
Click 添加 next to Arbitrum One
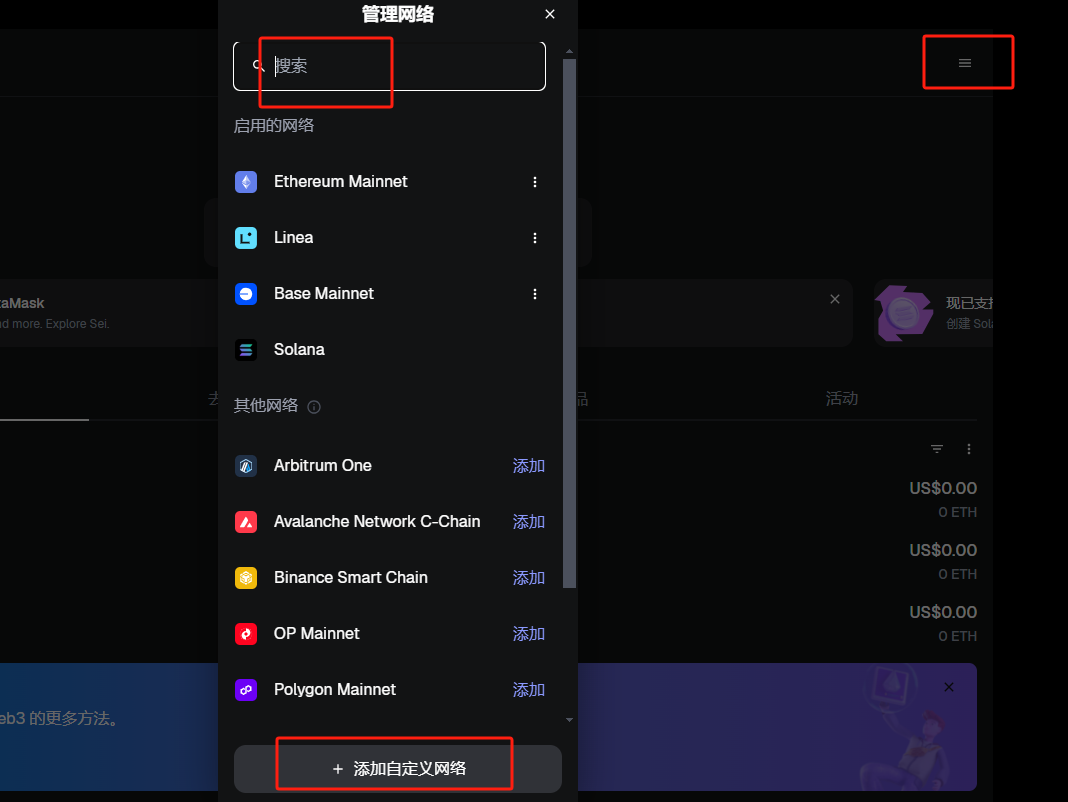click(x=528, y=466)
